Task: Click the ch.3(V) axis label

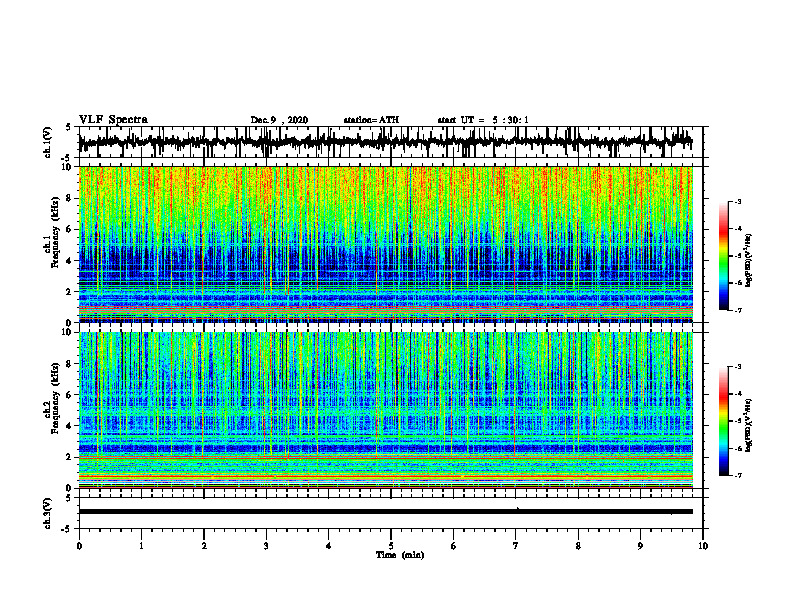Action: coord(48,513)
